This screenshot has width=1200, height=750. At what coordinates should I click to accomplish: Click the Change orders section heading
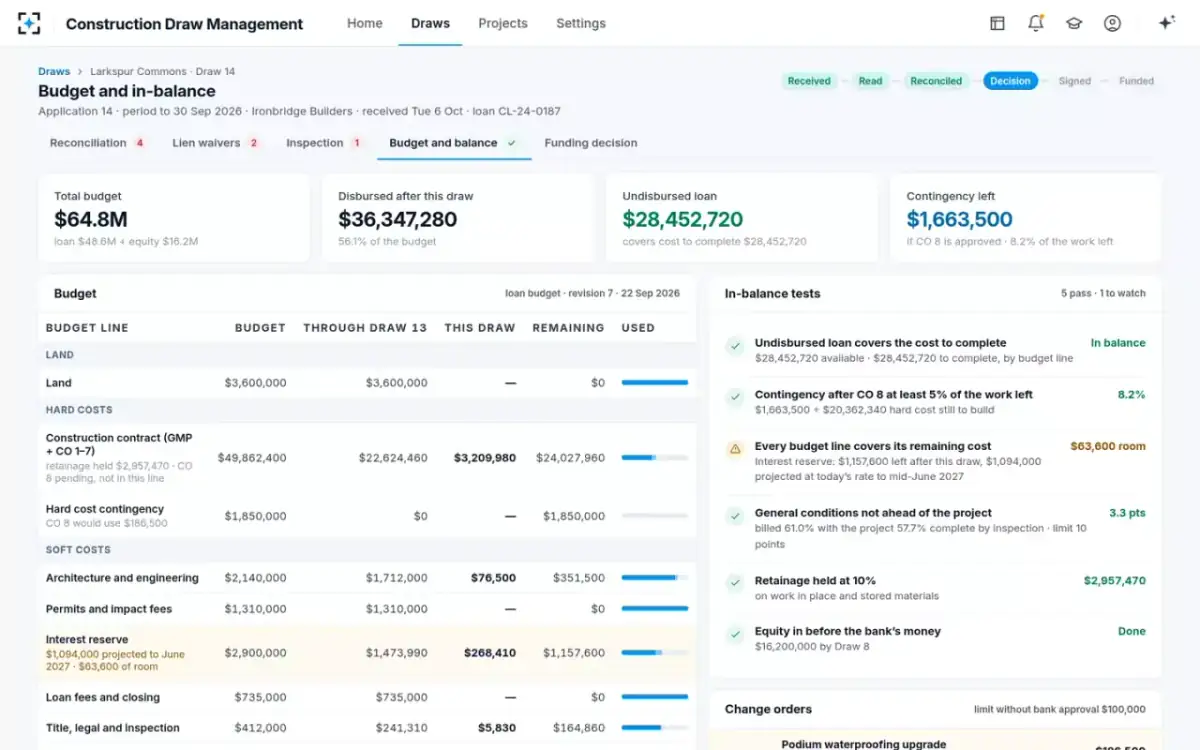click(768, 709)
